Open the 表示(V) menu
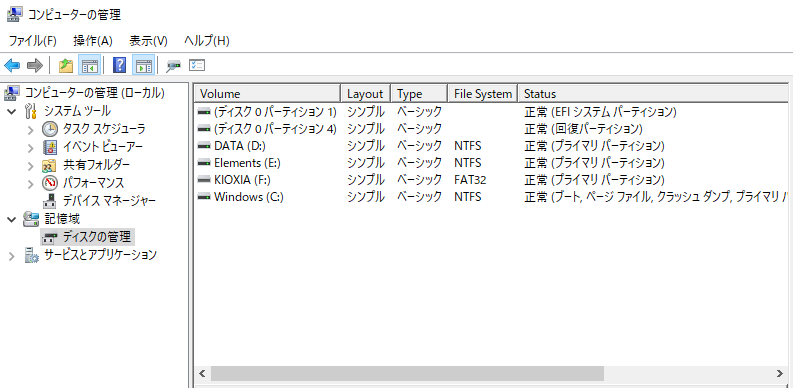793x388 pixels. 148,41
